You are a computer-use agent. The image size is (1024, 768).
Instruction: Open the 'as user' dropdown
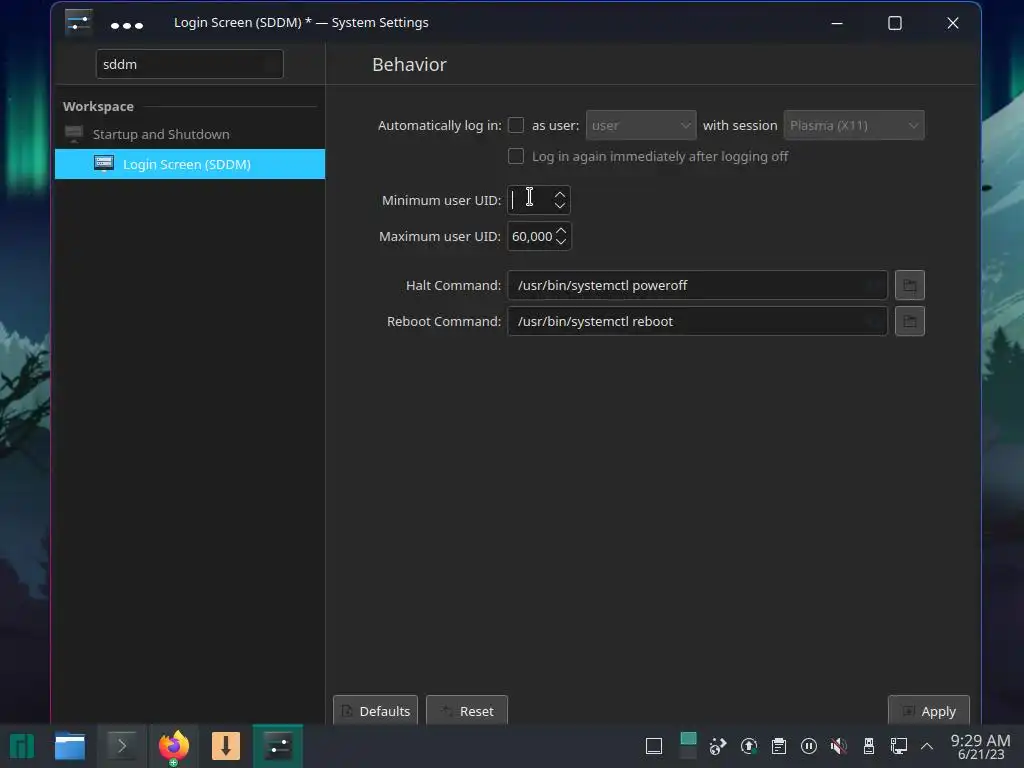tap(641, 125)
